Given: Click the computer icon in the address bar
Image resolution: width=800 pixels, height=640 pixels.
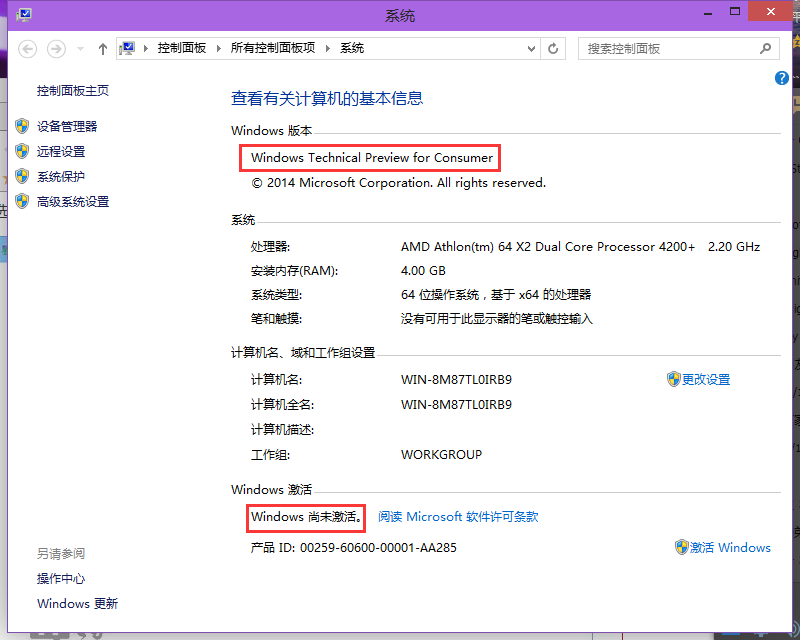Looking at the screenshot, I should 128,48.
